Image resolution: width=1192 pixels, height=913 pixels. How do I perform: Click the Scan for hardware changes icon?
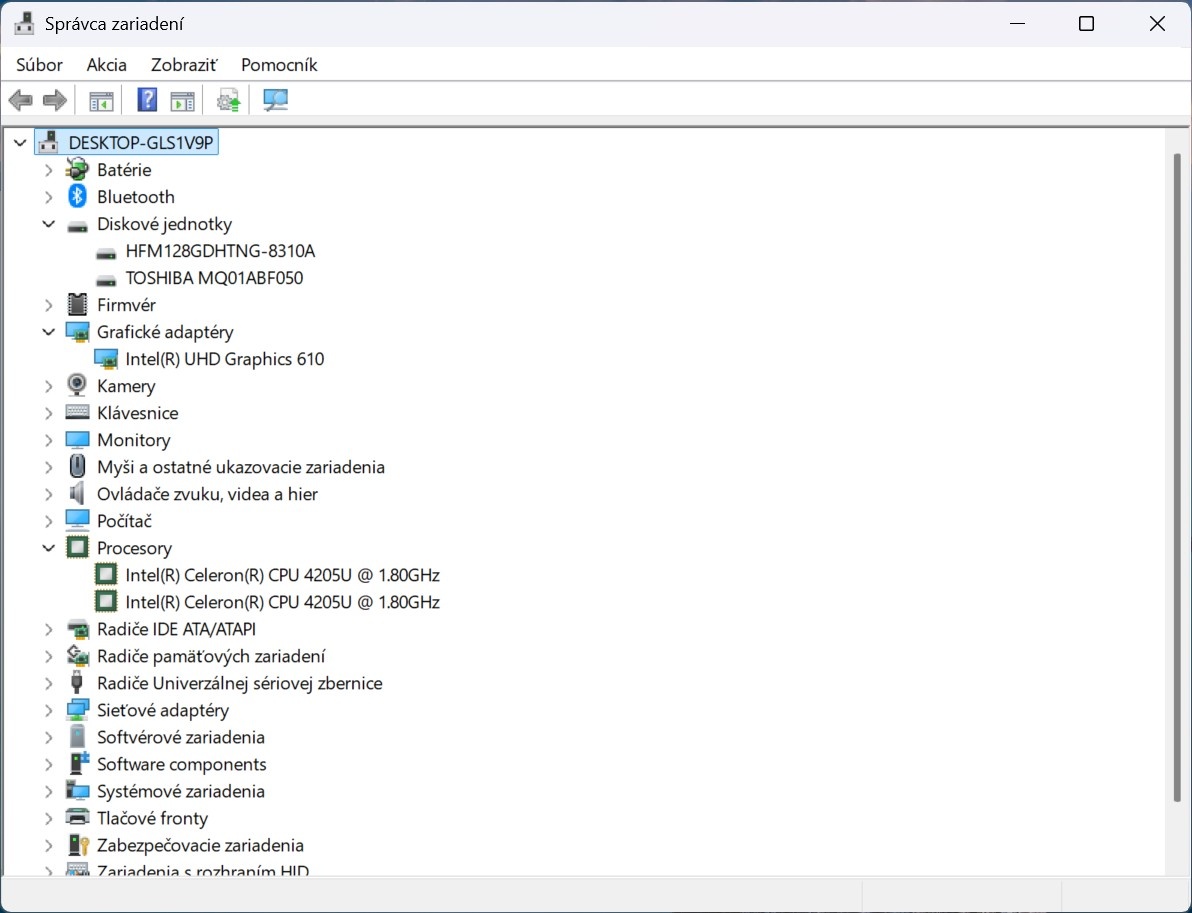tap(275, 99)
